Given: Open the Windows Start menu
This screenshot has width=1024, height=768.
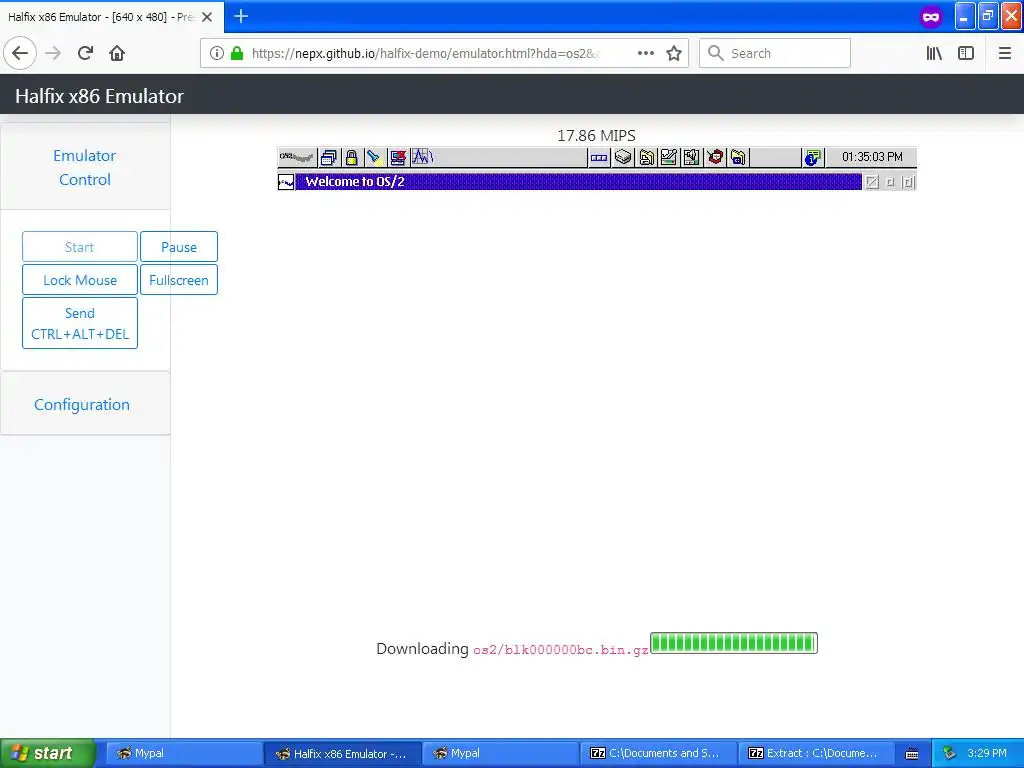Looking at the screenshot, I should [48, 753].
